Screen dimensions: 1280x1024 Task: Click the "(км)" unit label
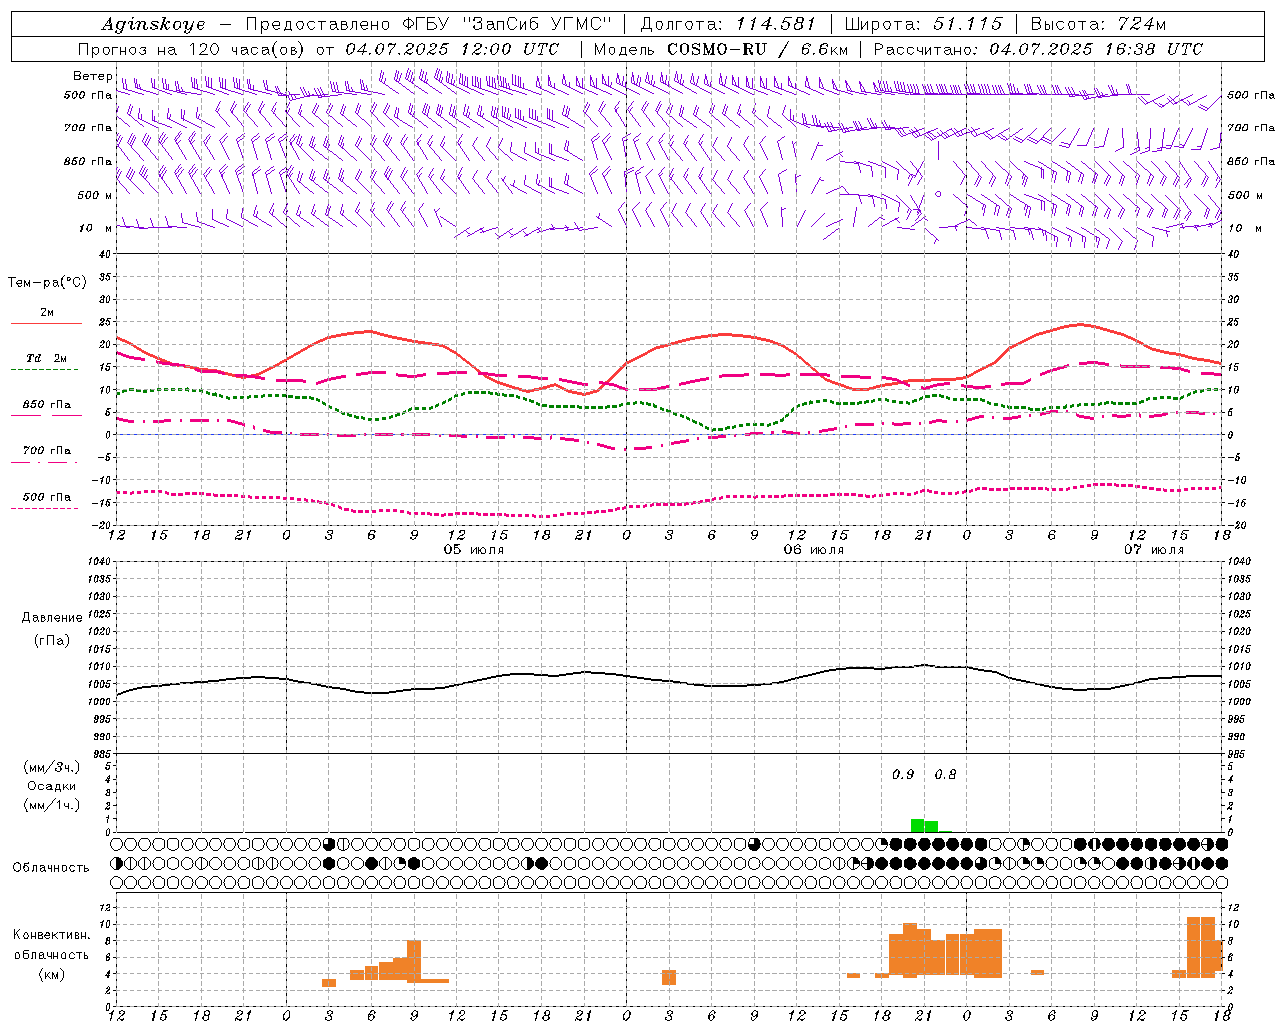[x=51, y=974]
